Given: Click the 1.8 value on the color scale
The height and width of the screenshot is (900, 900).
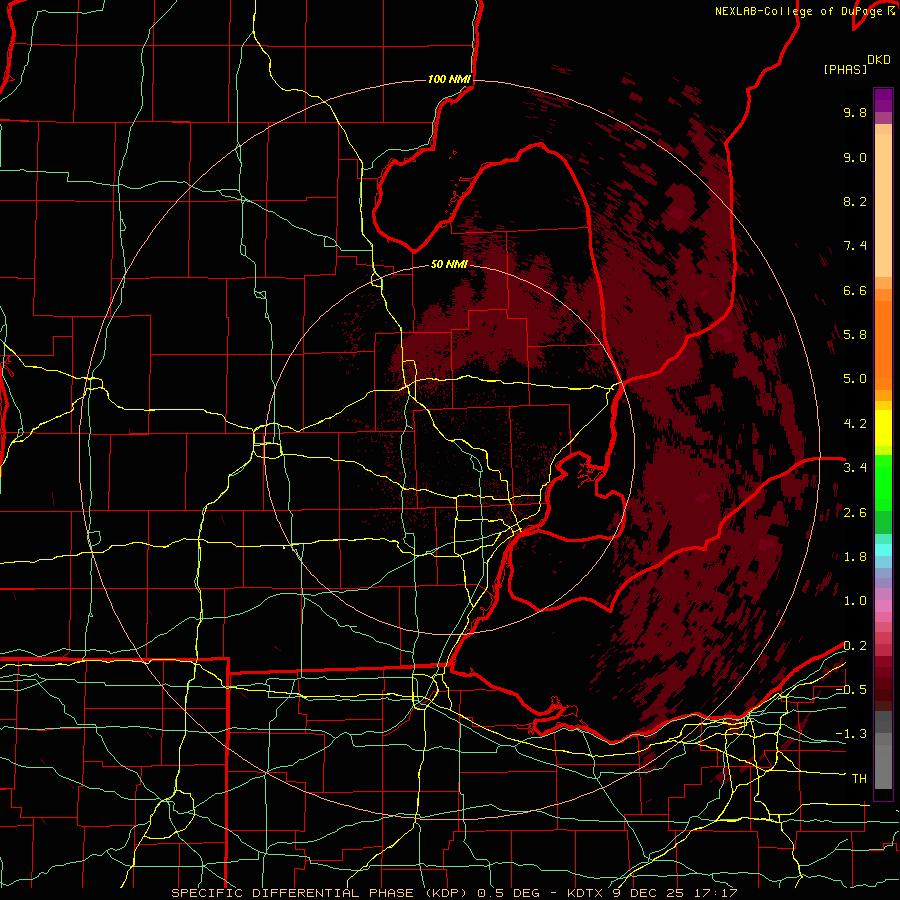Looking at the screenshot, I should 855,557.
